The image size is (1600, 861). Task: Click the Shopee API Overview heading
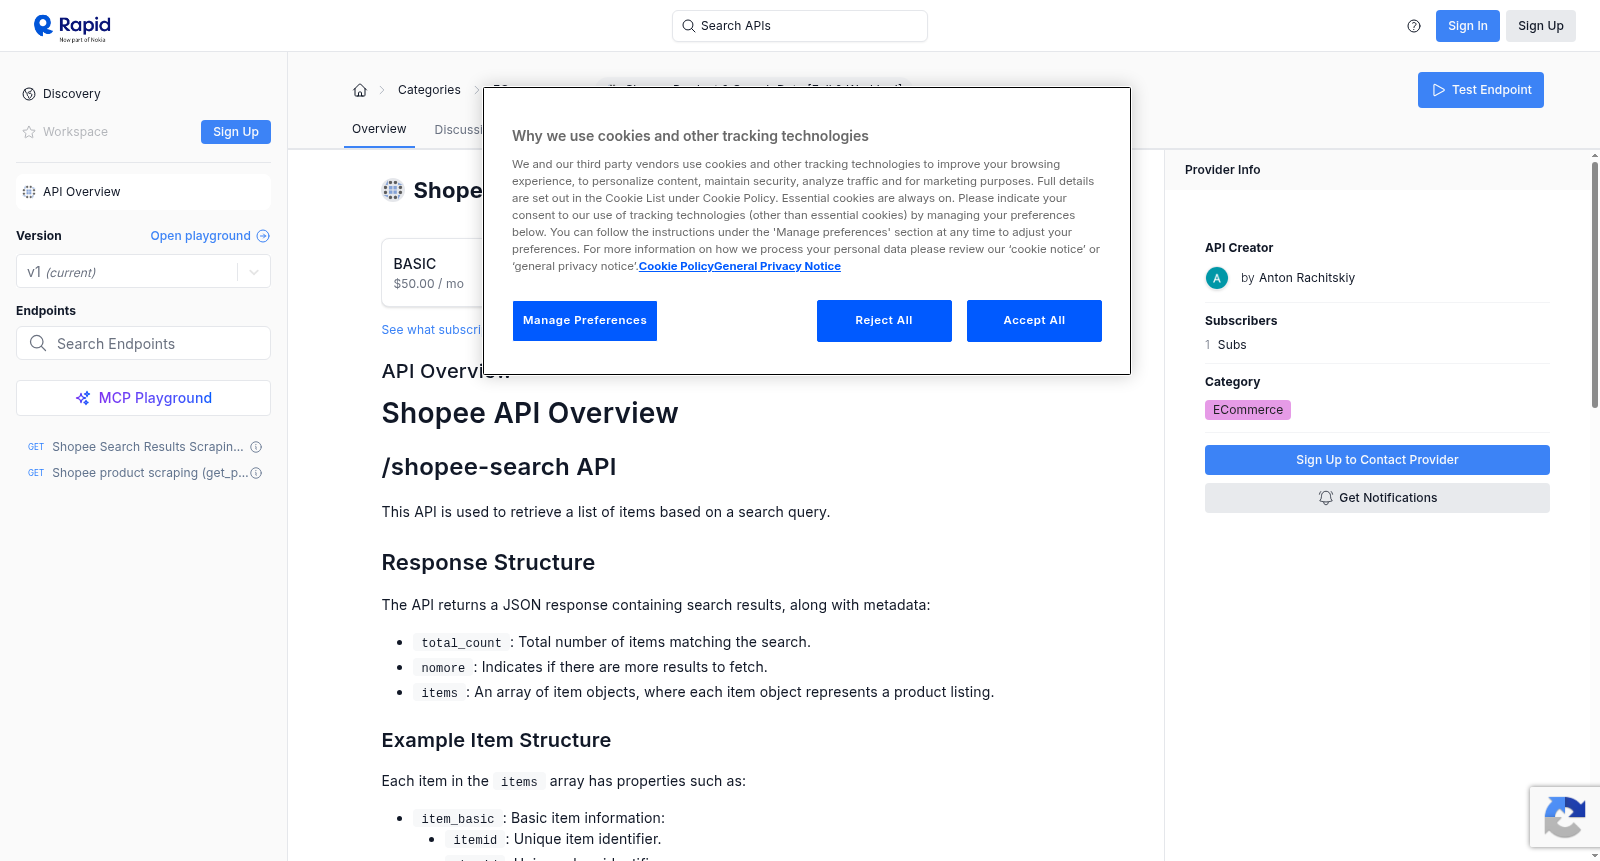click(530, 413)
